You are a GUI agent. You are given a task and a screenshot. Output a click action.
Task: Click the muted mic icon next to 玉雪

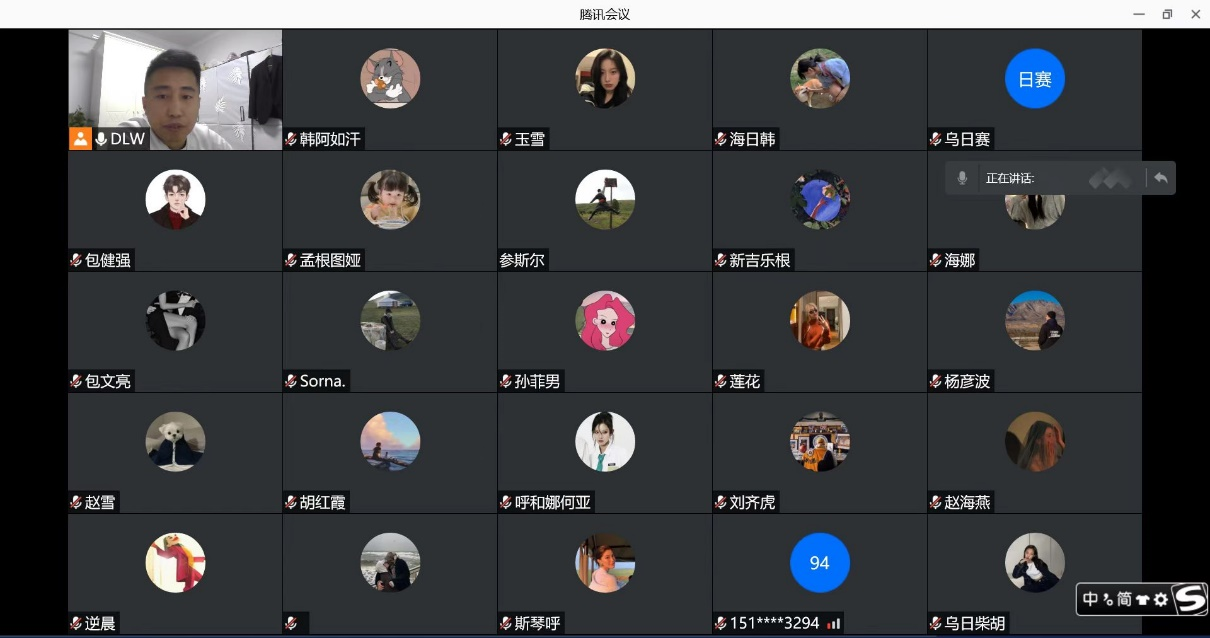[506, 139]
